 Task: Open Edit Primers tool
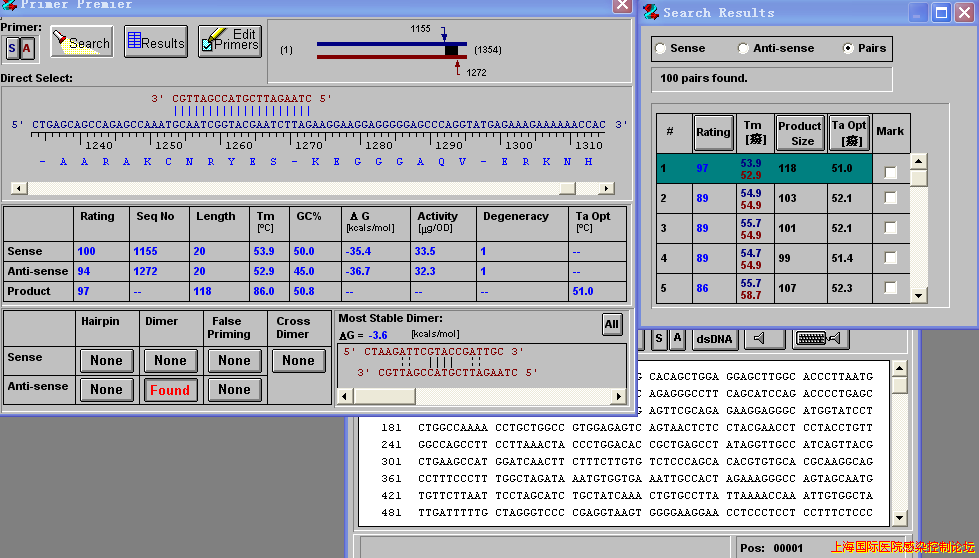click(x=229, y=41)
